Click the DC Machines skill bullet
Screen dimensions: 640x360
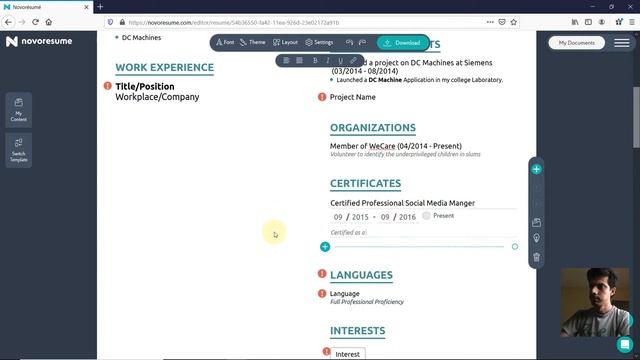tap(141, 38)
